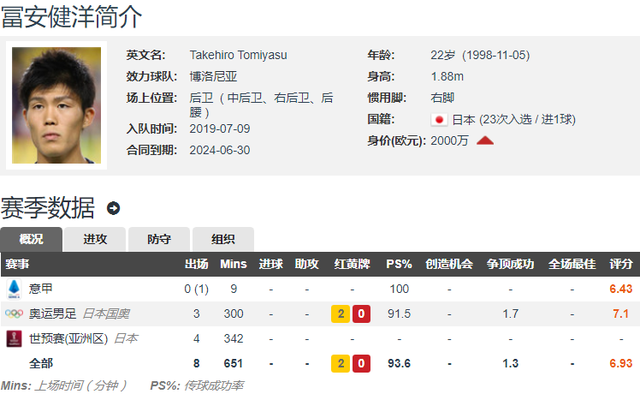
Task: Open the 概况 tab
Action: click(x=31, y=239)
